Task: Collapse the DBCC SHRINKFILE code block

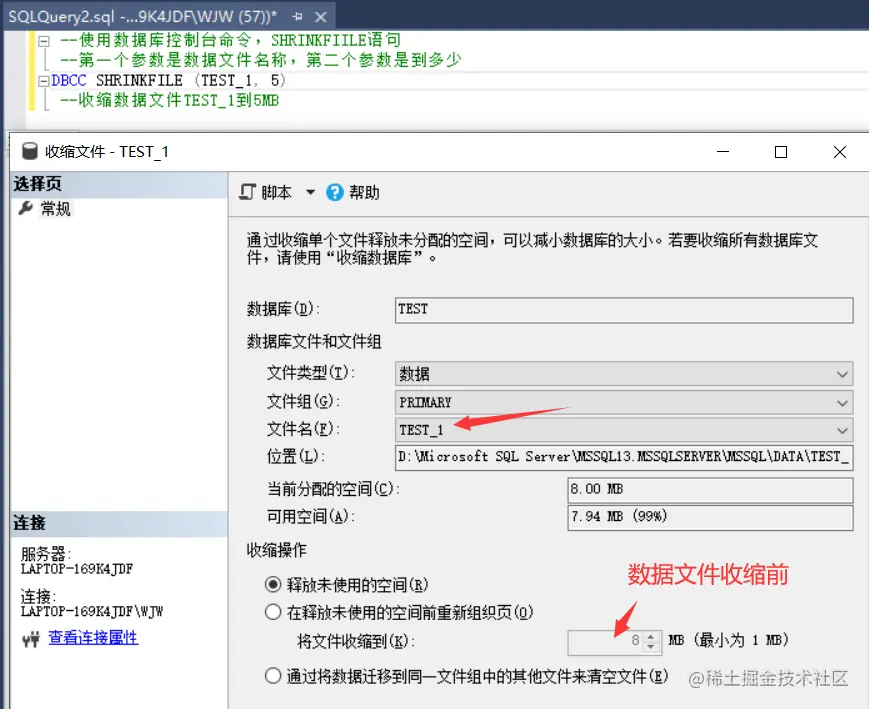Action: 44,81
